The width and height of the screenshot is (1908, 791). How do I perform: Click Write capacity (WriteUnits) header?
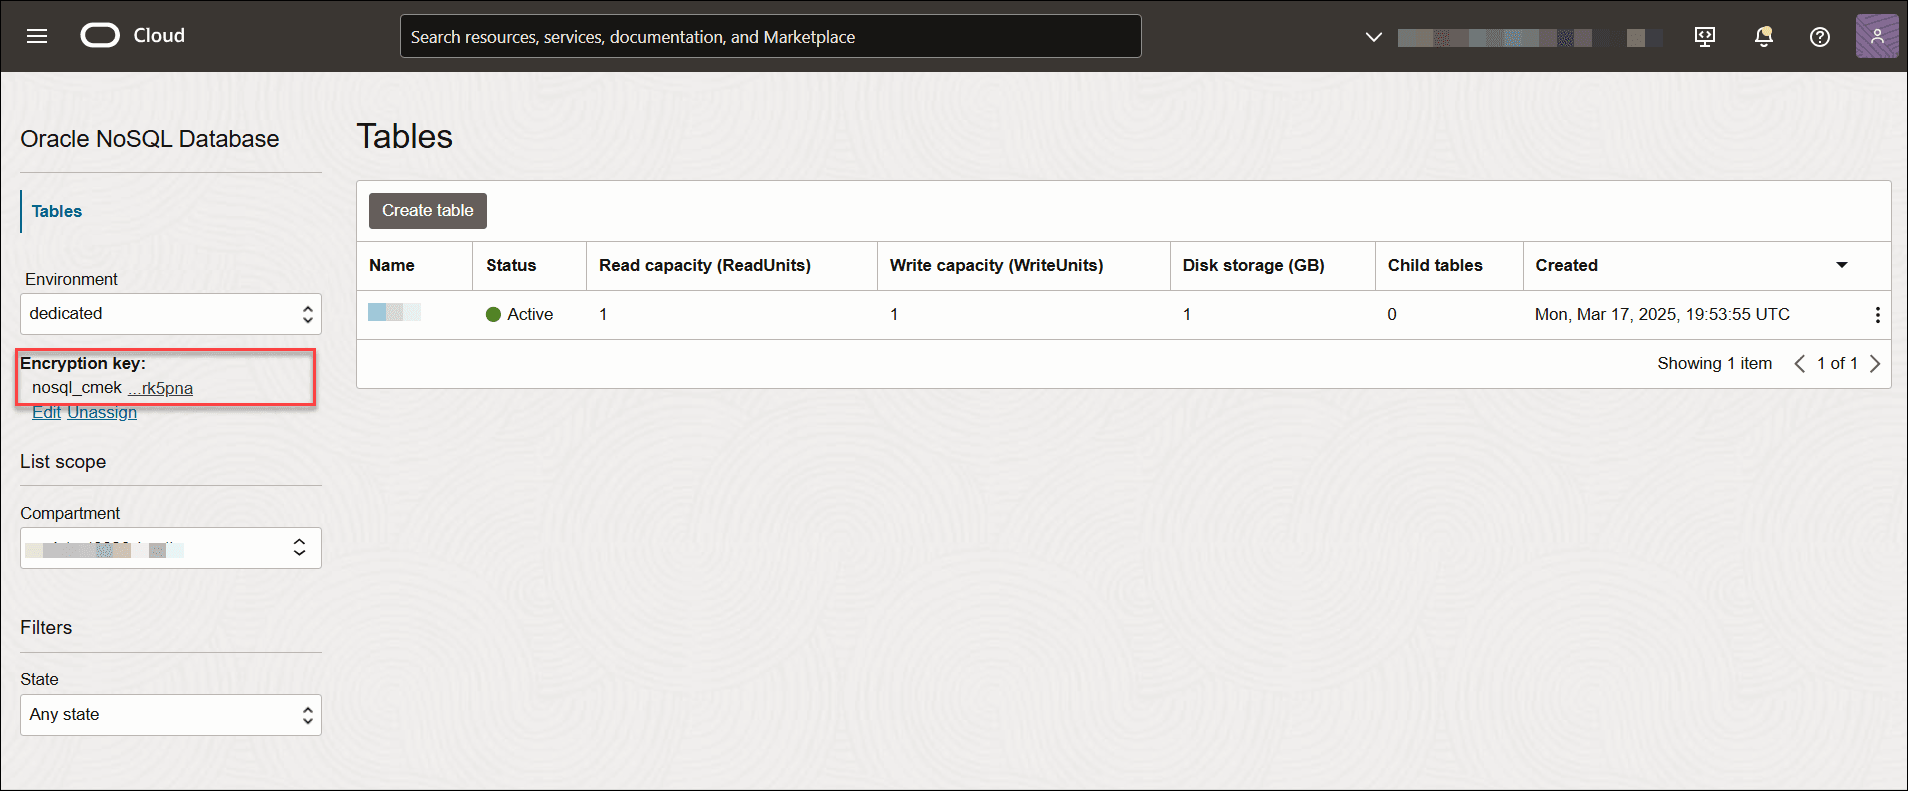point(997,265)
